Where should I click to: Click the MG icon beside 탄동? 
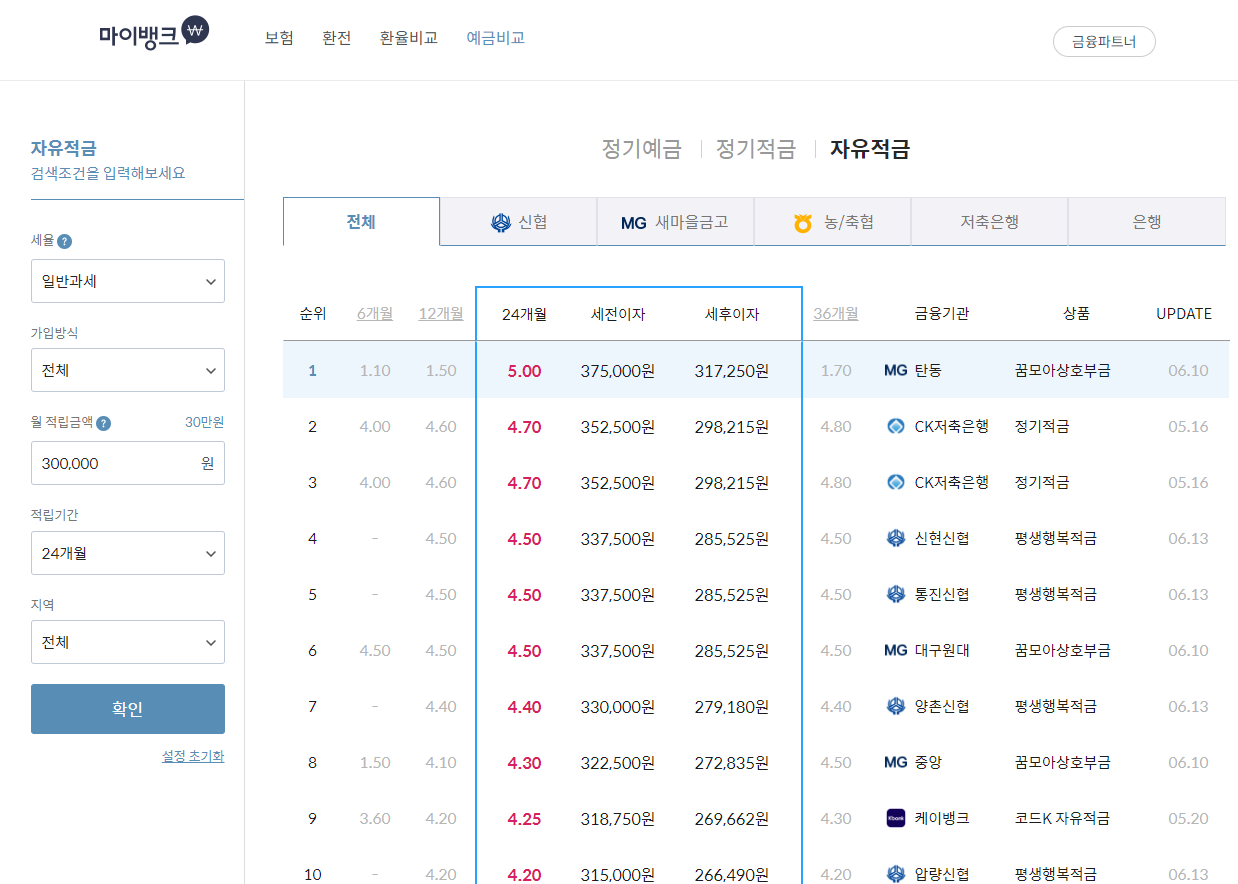coord(896,371)
